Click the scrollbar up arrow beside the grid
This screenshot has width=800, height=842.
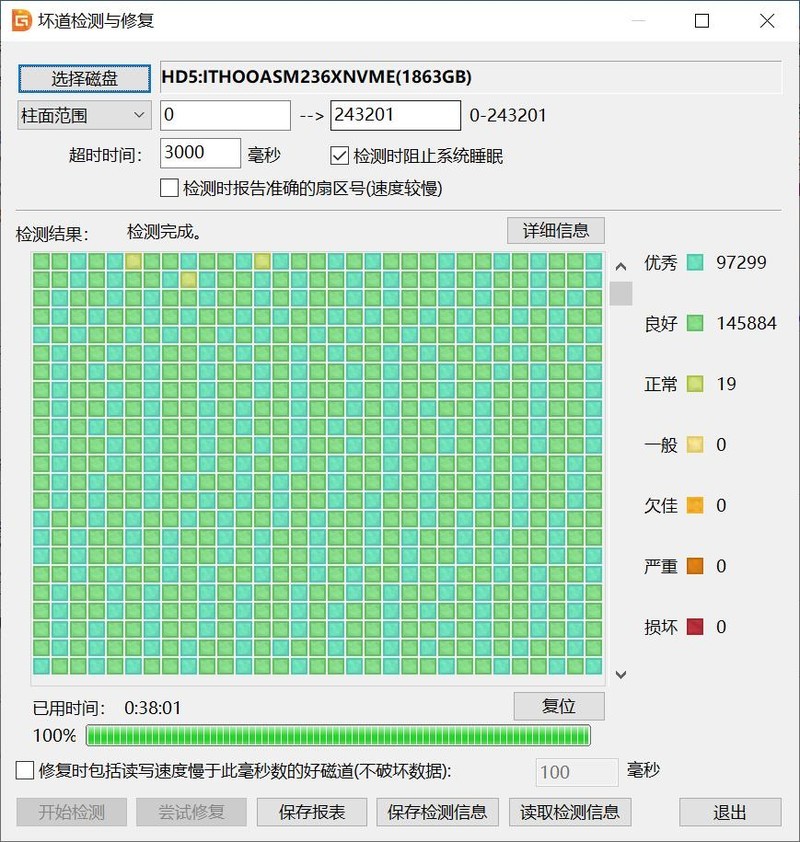(621, 264)
